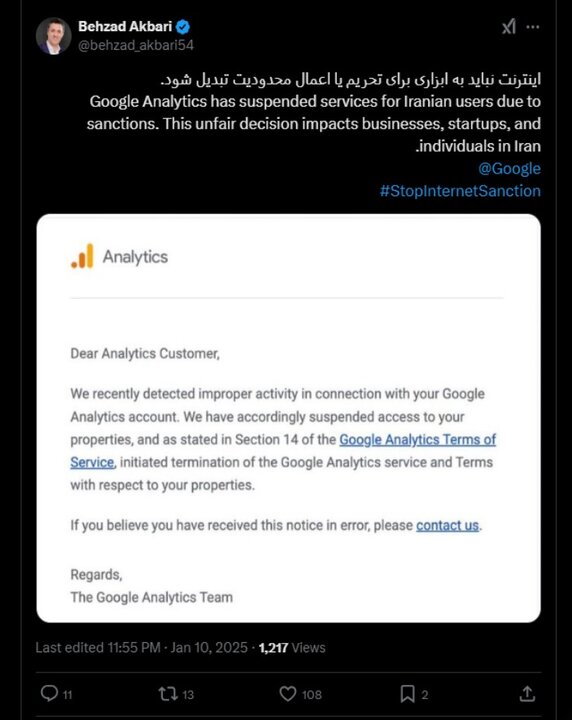
Task: Open Behzad Akbari's profile picture
Action: pyautogui.click(x=54, y=36)
